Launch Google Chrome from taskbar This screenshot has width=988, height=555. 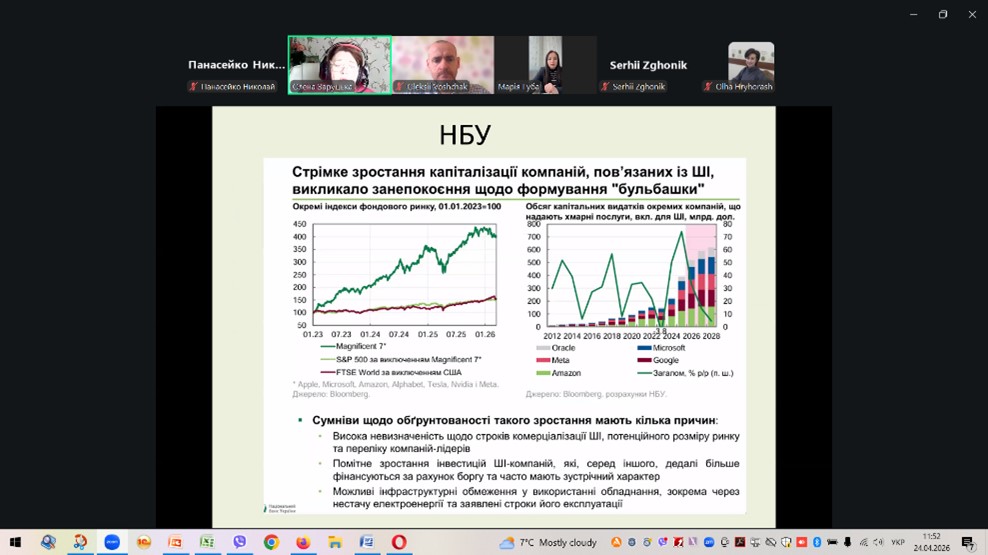(271, 542)
